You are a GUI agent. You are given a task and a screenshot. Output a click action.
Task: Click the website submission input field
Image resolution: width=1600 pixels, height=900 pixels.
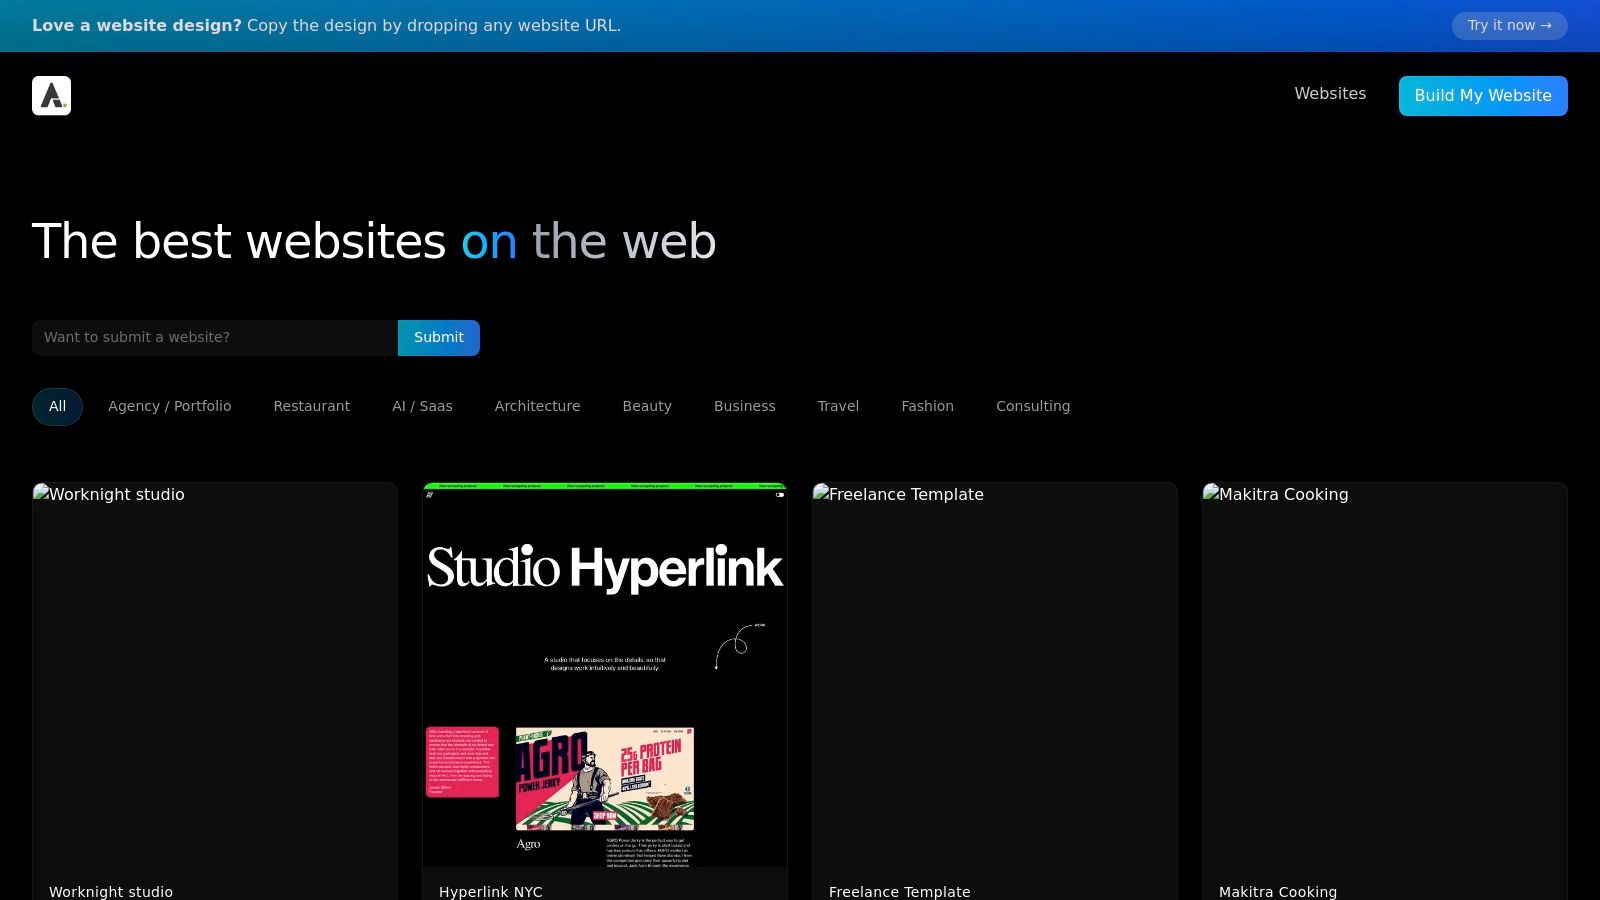(x=213, y=337)
